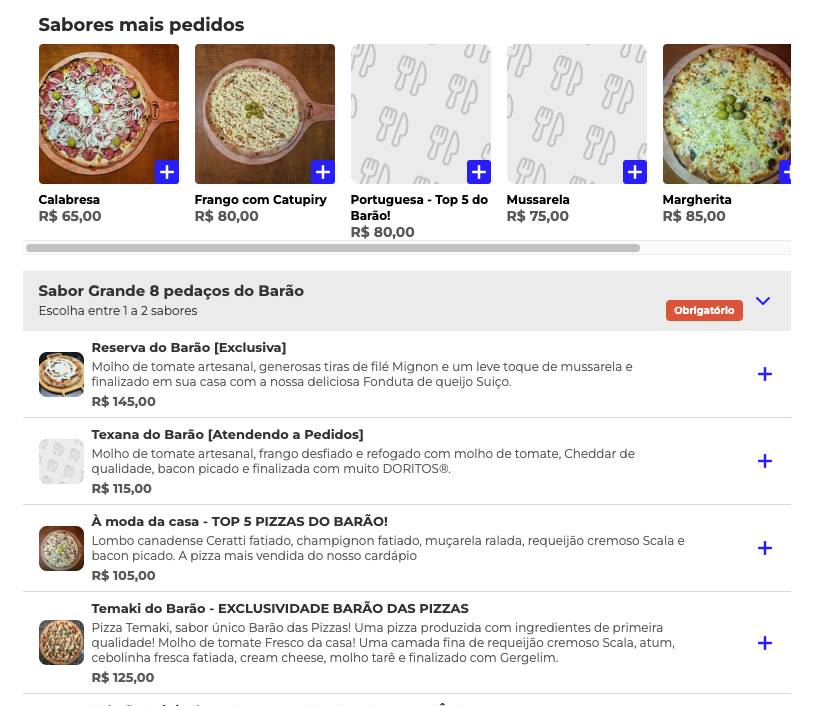Viewport: 818px width, 706px height.
Task: Open the Calabresa pizza photo
Action: point(108,113)
